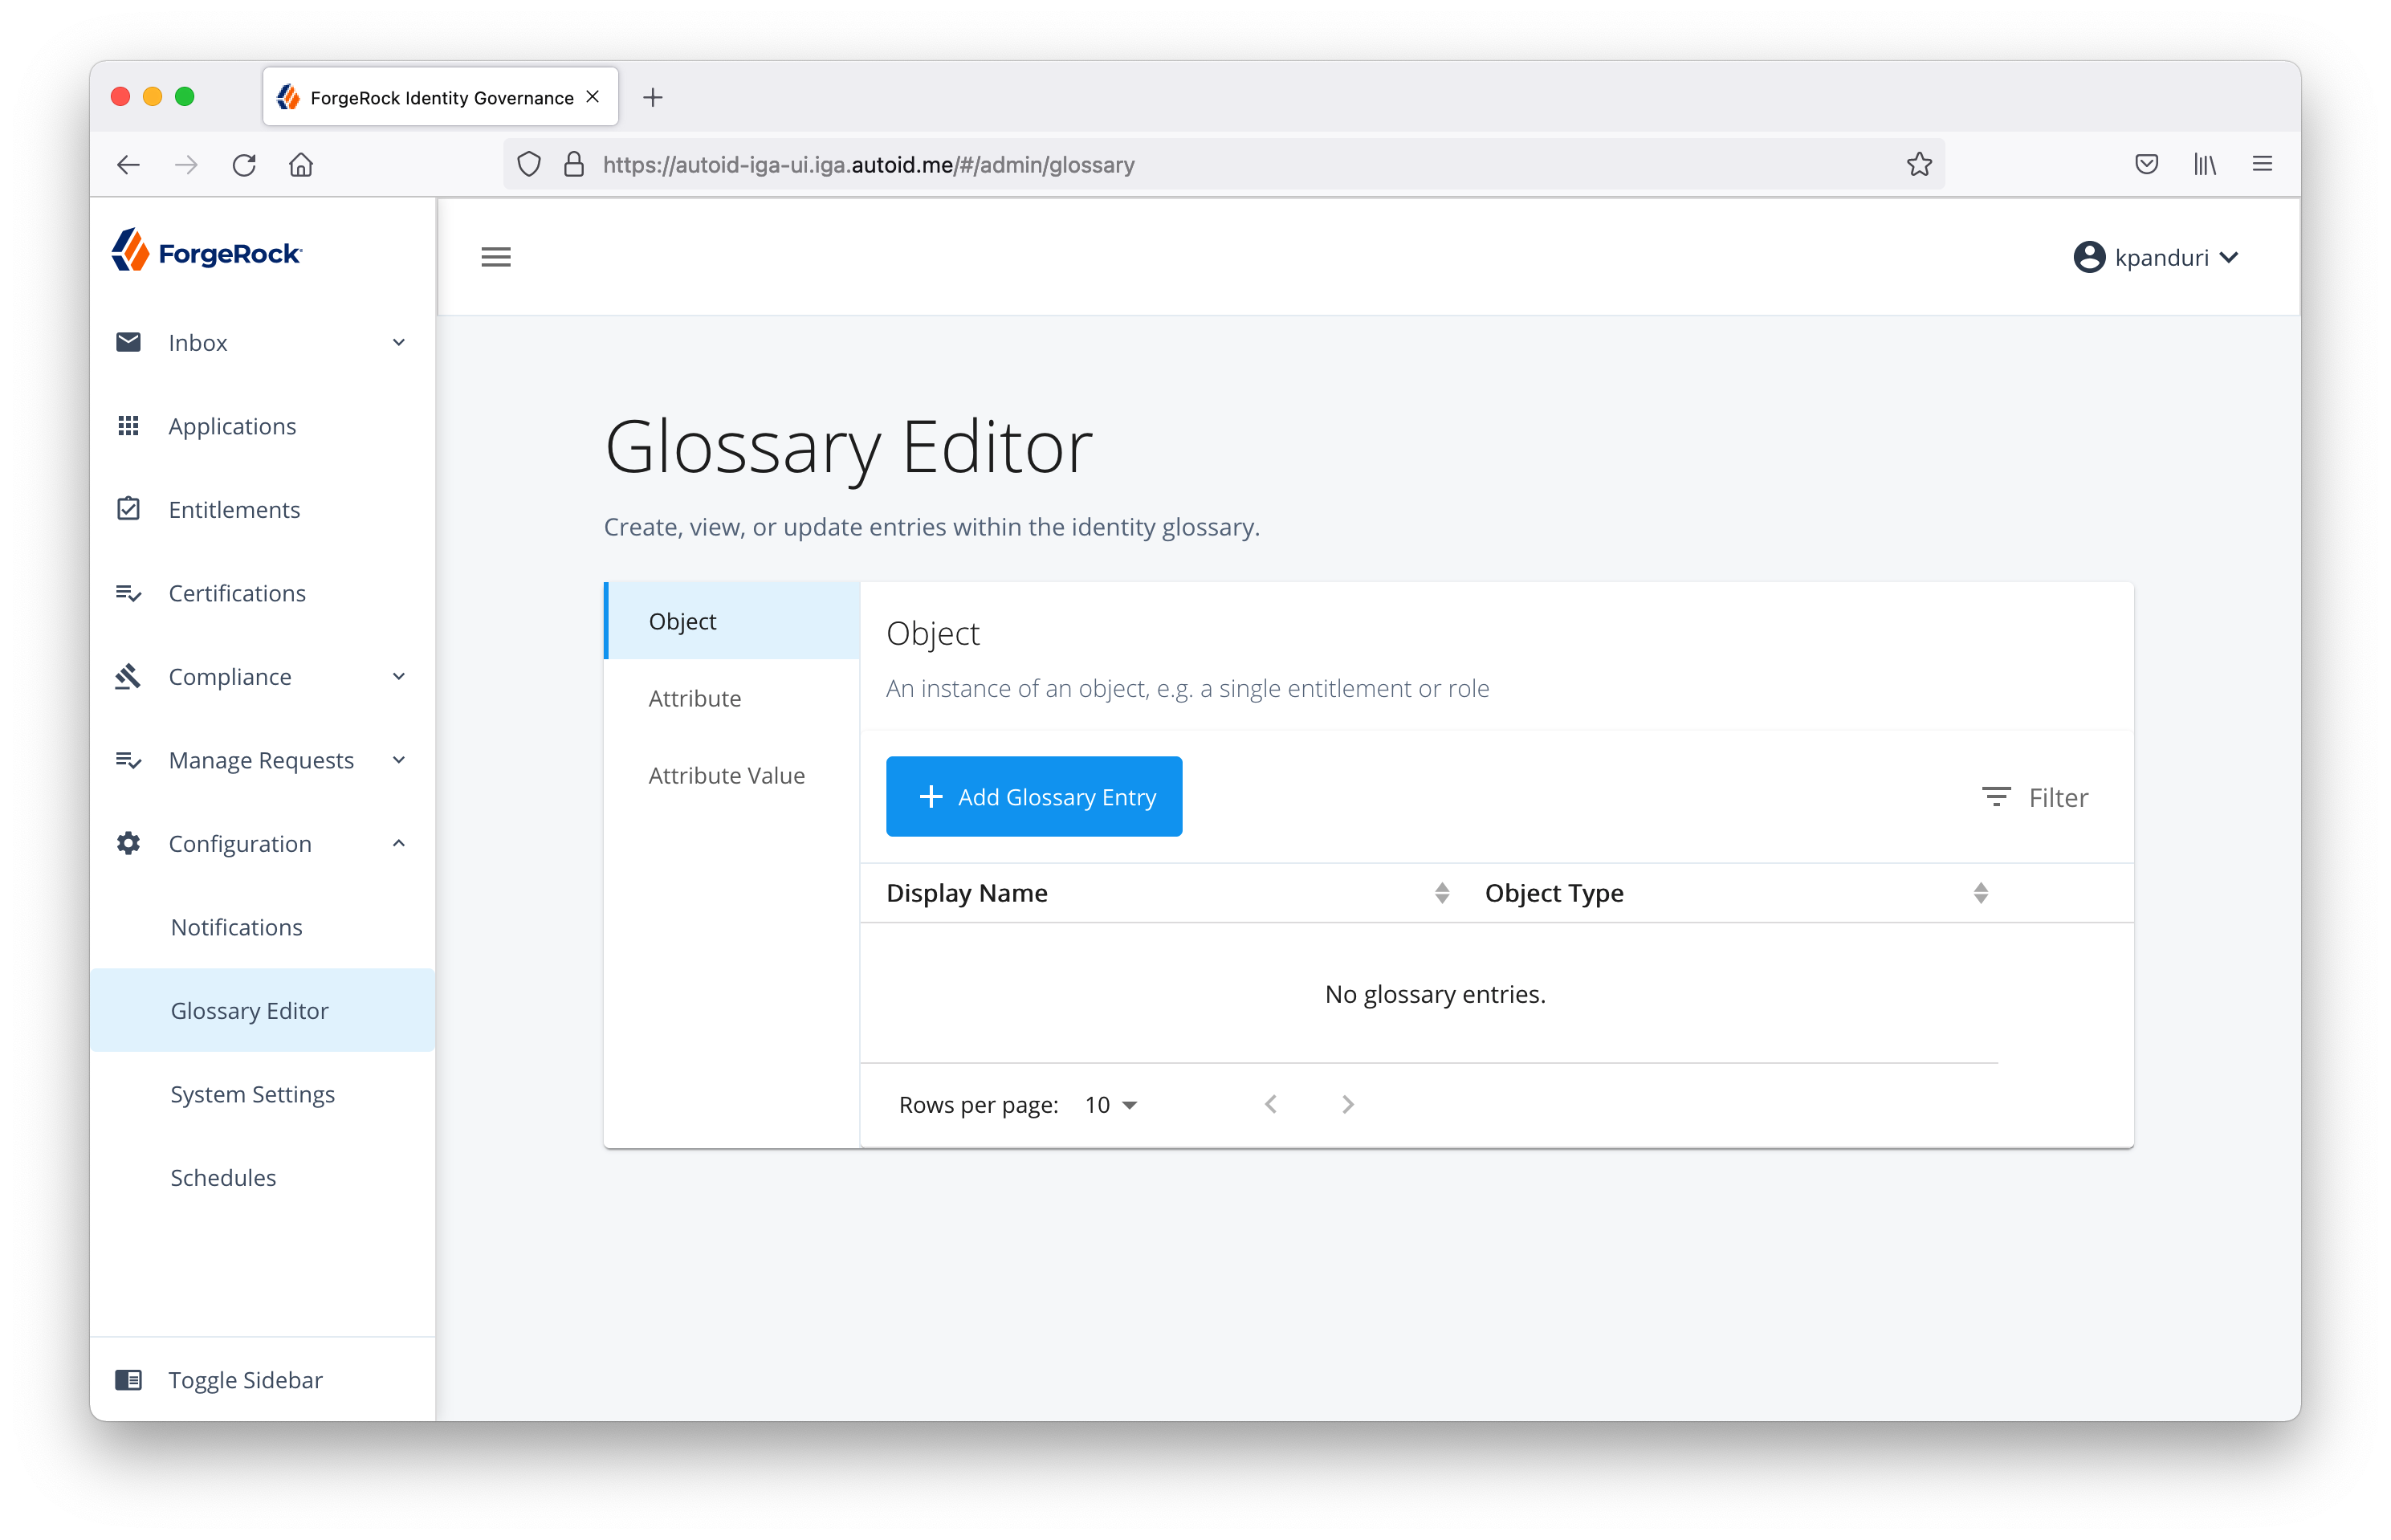The image size is (2391, 1540).
Task: Click the Filter icon above the table
Action: 1996,797
